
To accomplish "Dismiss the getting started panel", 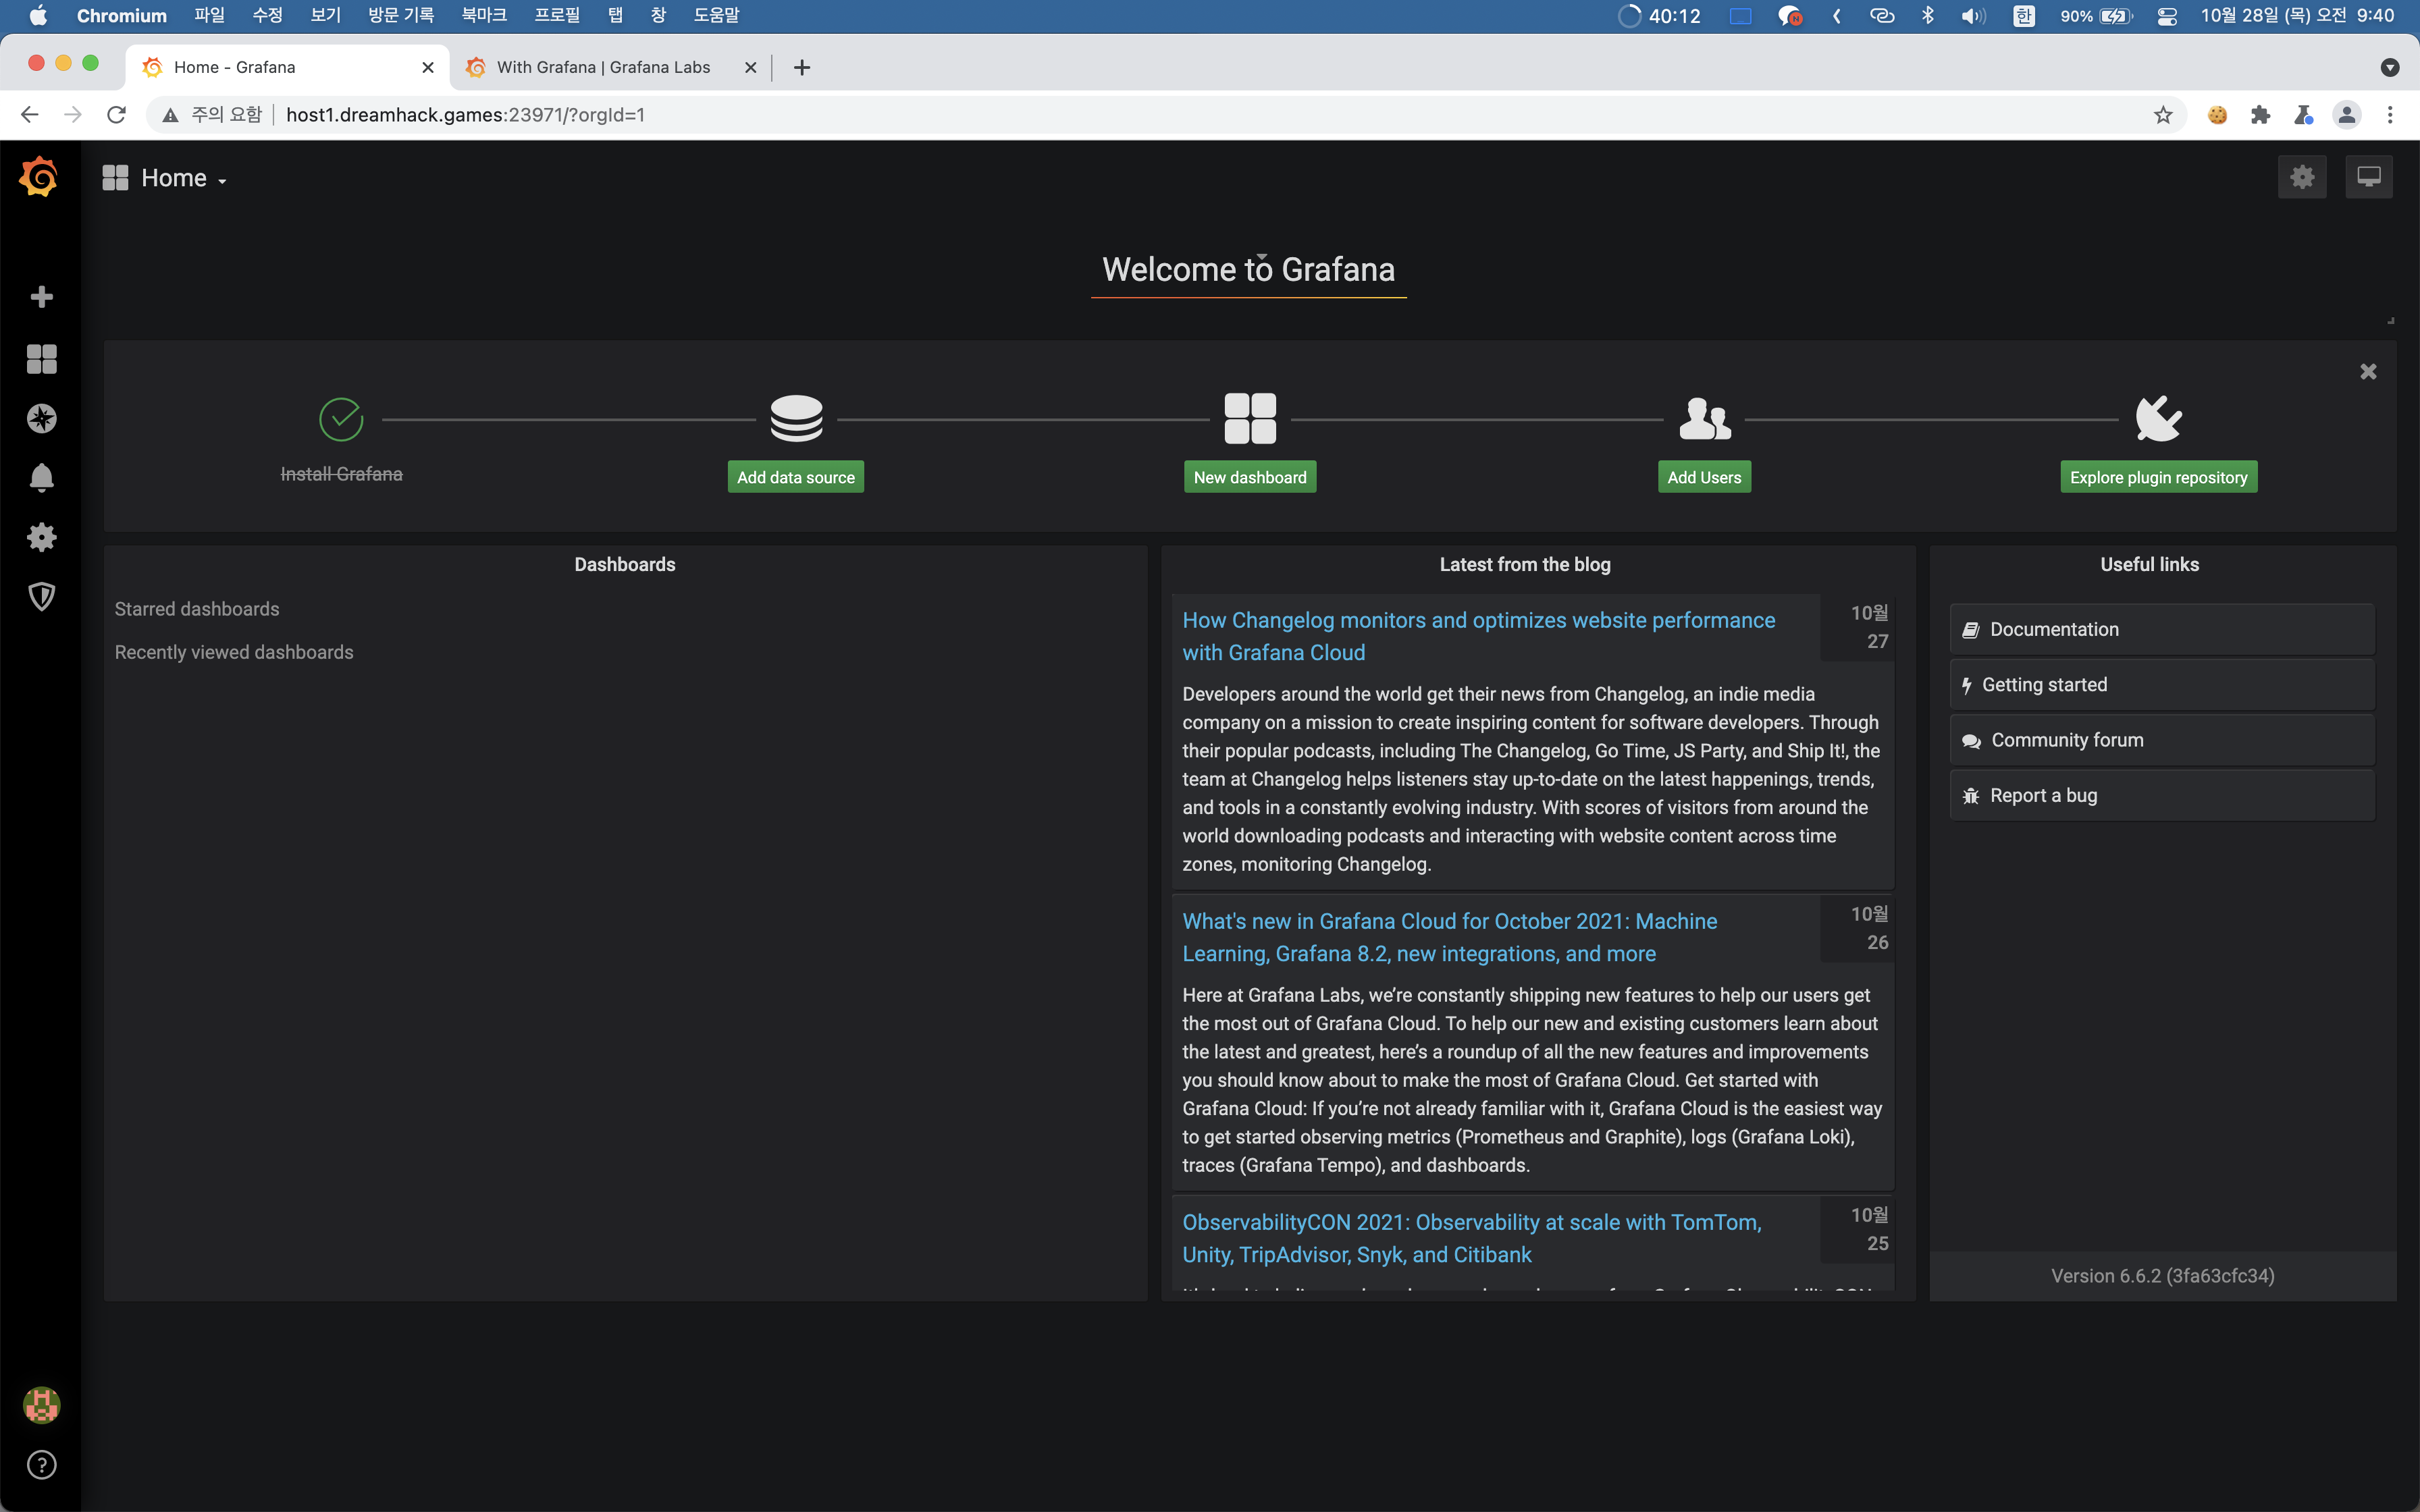I will pos(2367,372).
